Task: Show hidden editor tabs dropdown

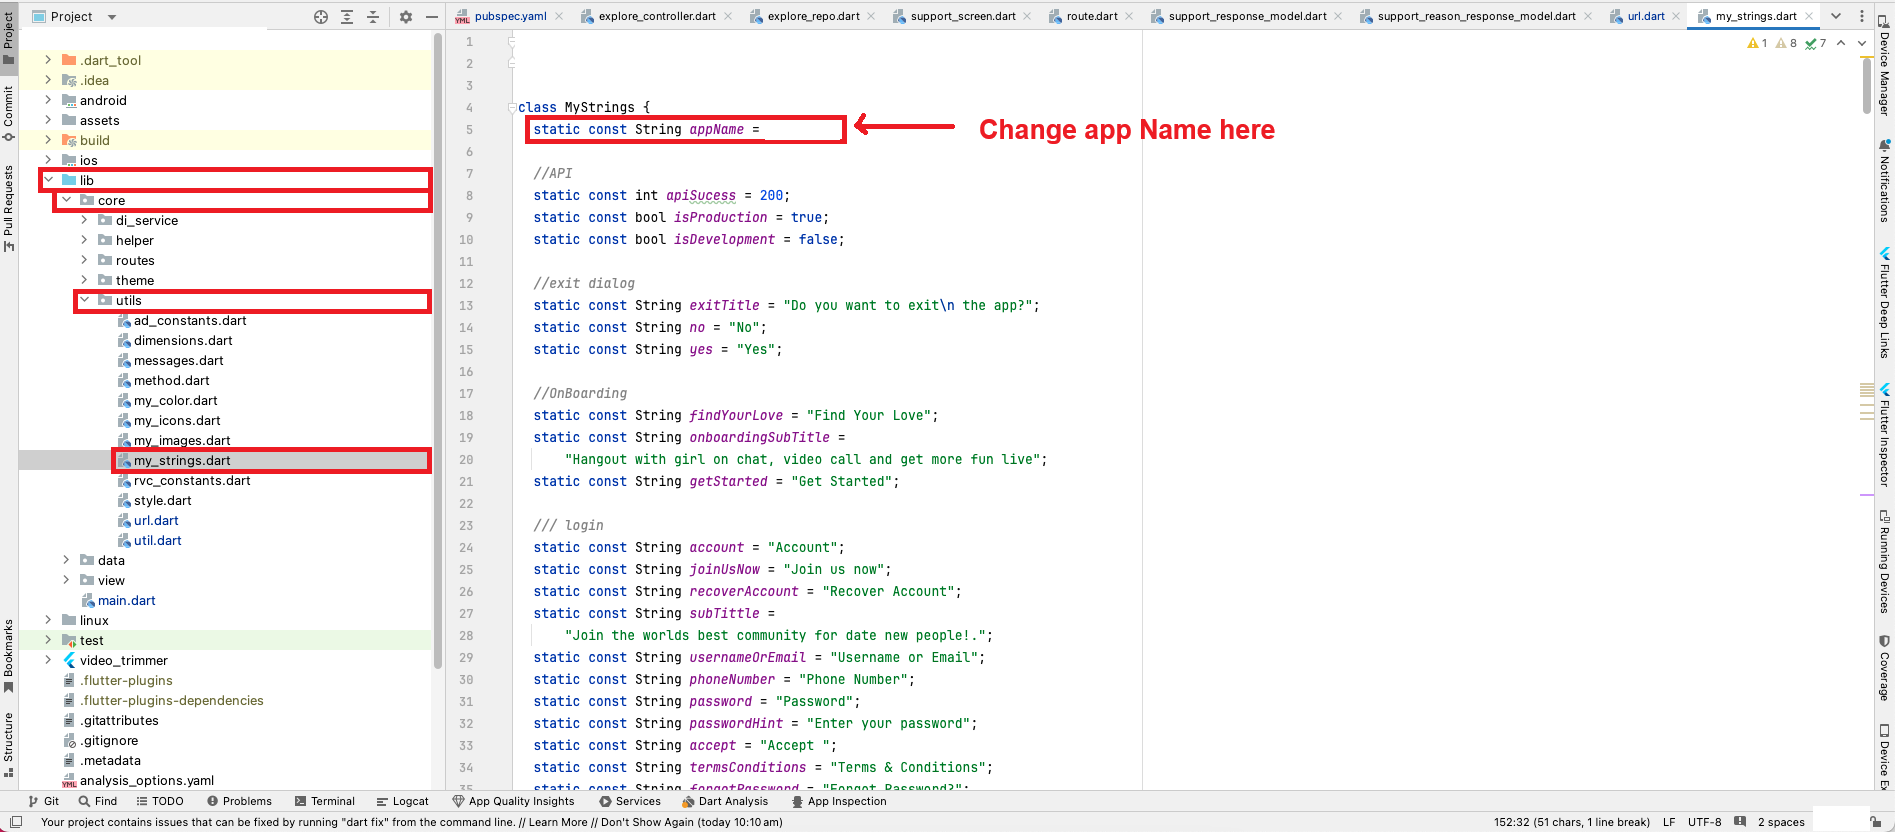Action: [x=1836, y=16]
